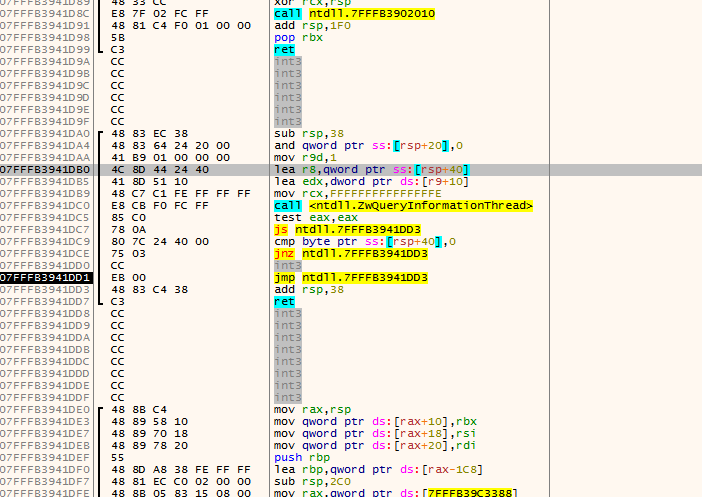Screen dimensions: 702x497
Task: Click the jmp ntdll.7FFFB3941DD3 instruction
Action: click(x=353, y=278)
